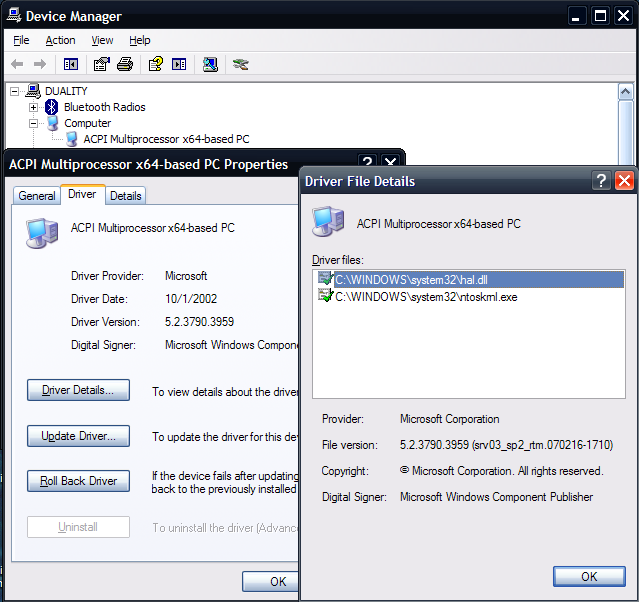Screen dimensions: 639x602
Task: Toggle the action pane toolbar icon
Action: 179,64
